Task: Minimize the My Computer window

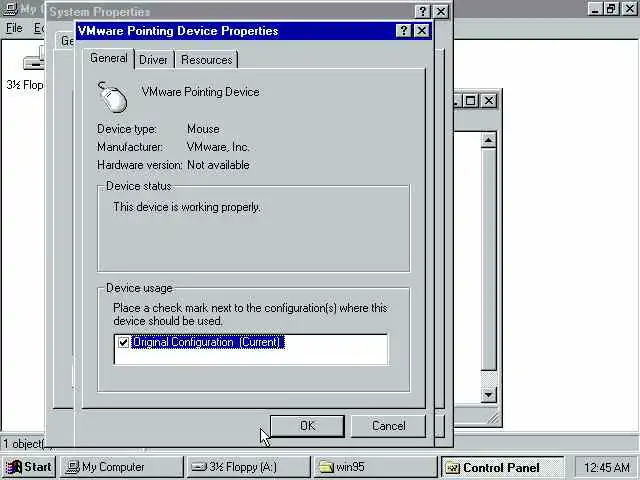Action: (x=596, y=9)
